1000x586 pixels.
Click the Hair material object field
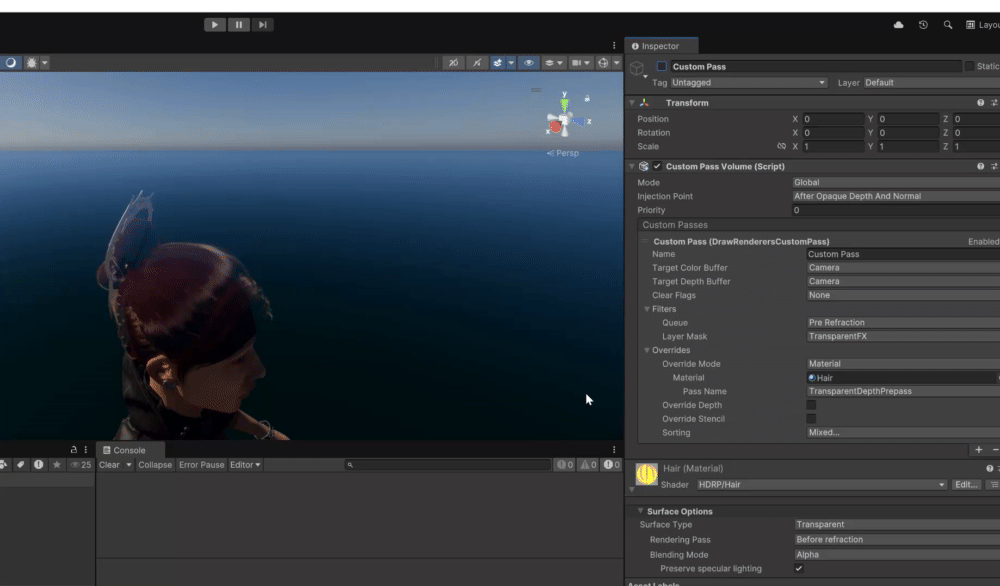coord(902,378)
